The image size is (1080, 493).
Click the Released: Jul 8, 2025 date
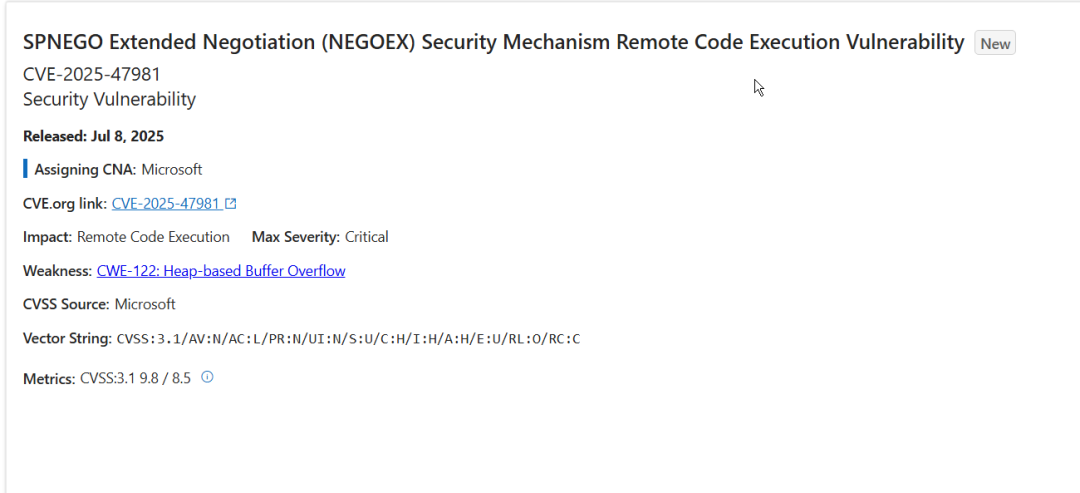[x=94, y=136]
